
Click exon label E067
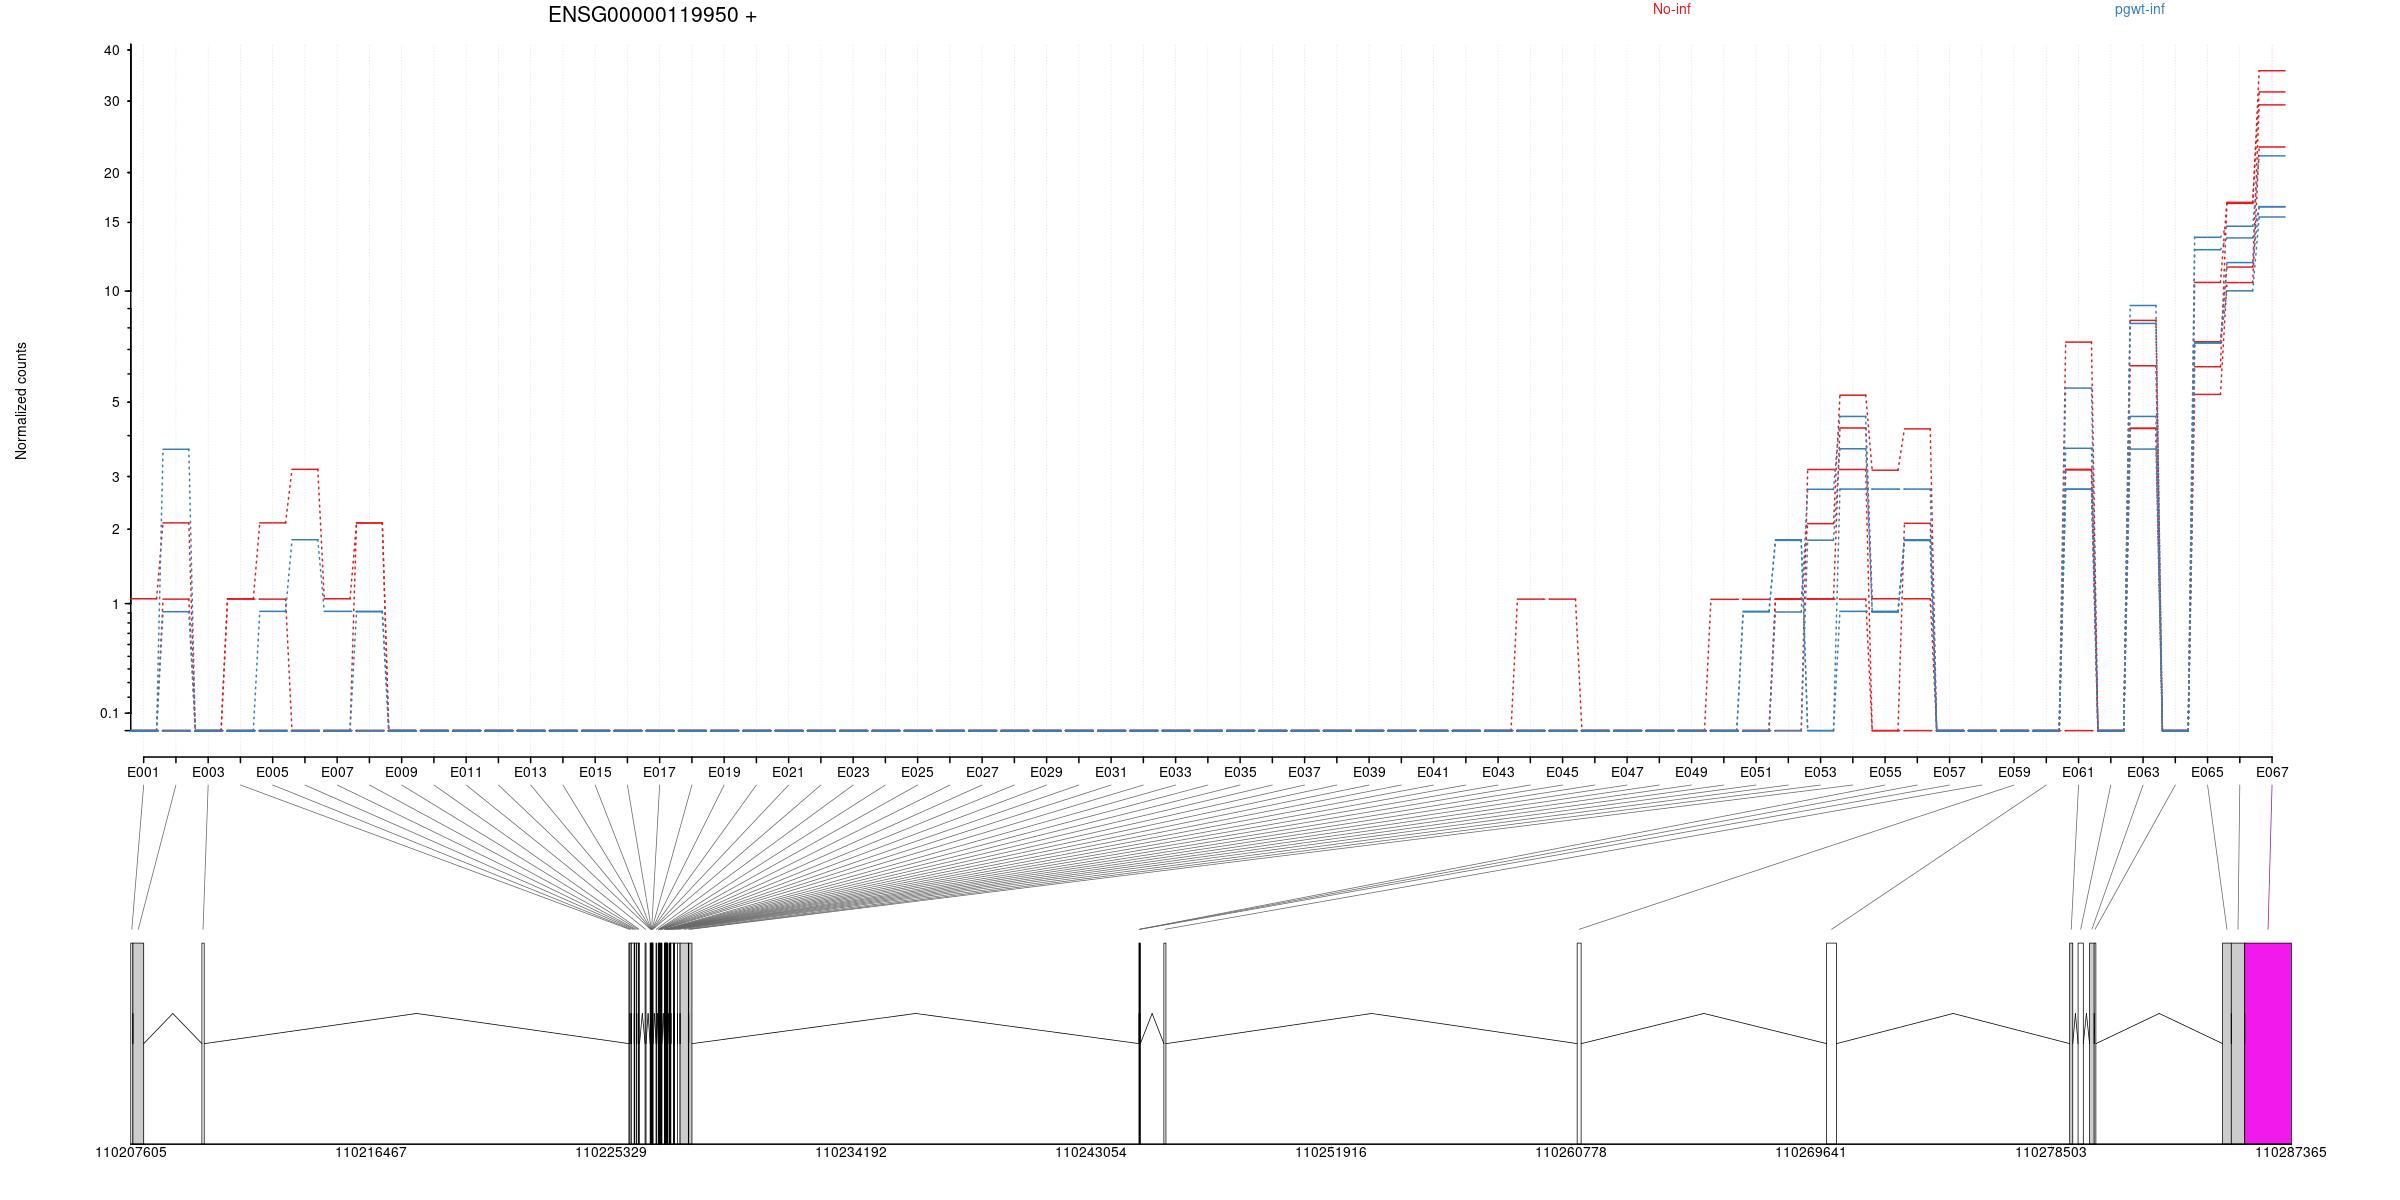pyautogui.click(x=2272, y=772)
